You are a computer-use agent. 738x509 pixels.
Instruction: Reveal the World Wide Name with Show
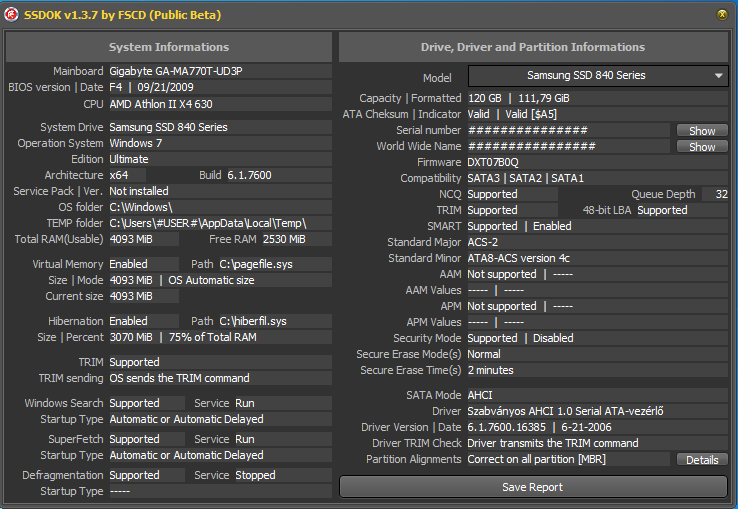click(x=702, y=147)
